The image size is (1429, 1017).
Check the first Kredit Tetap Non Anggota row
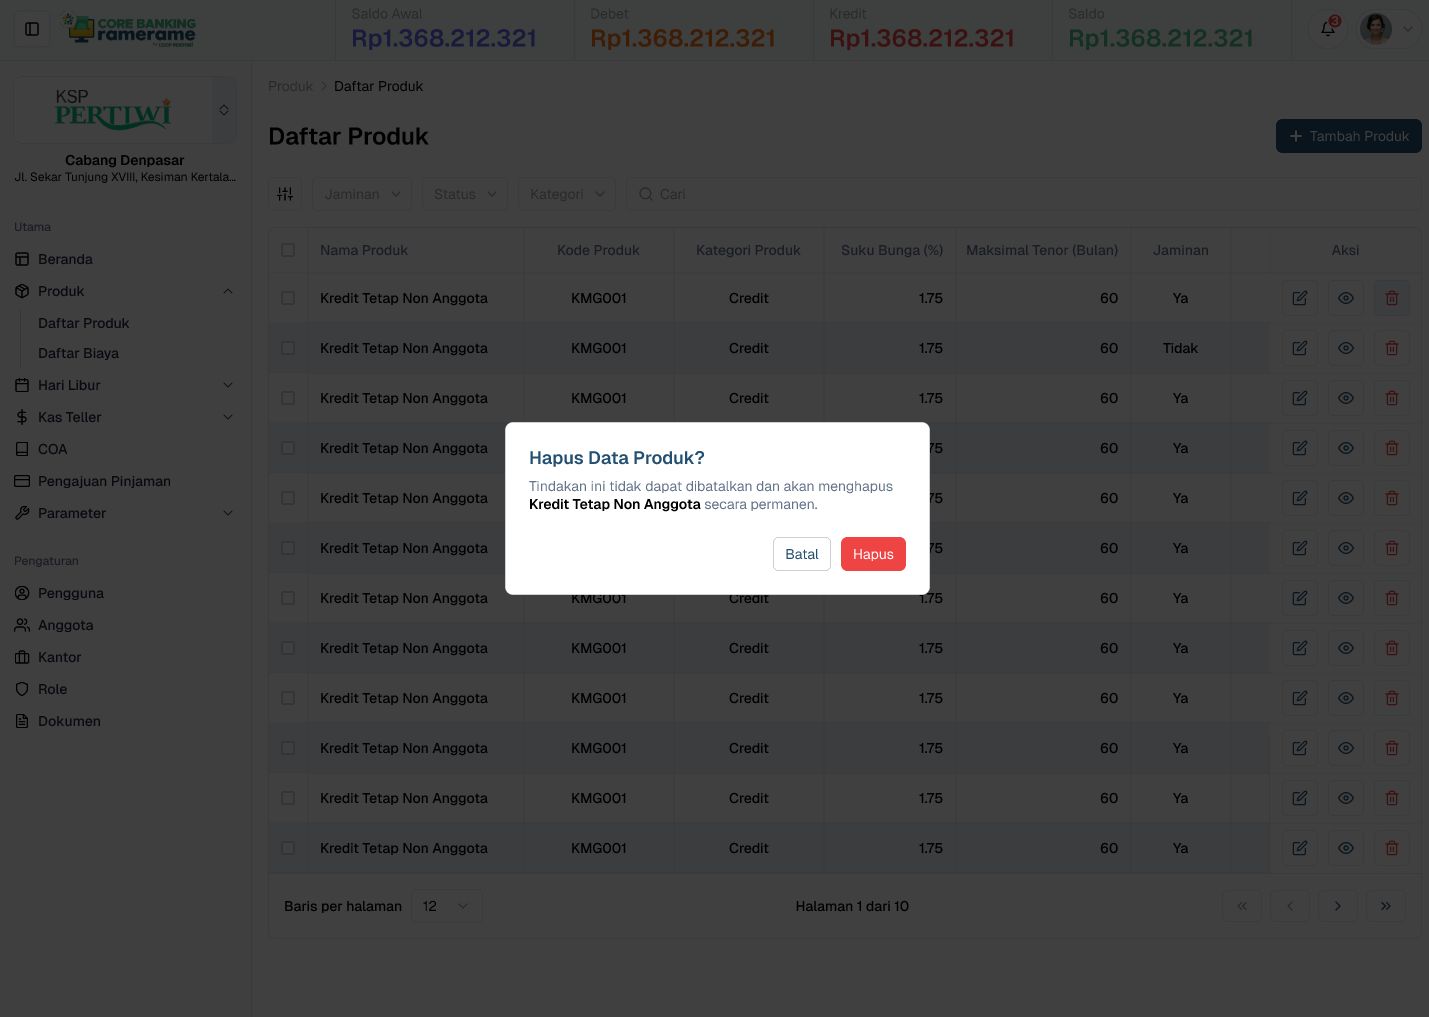click(x=288, y=298)
